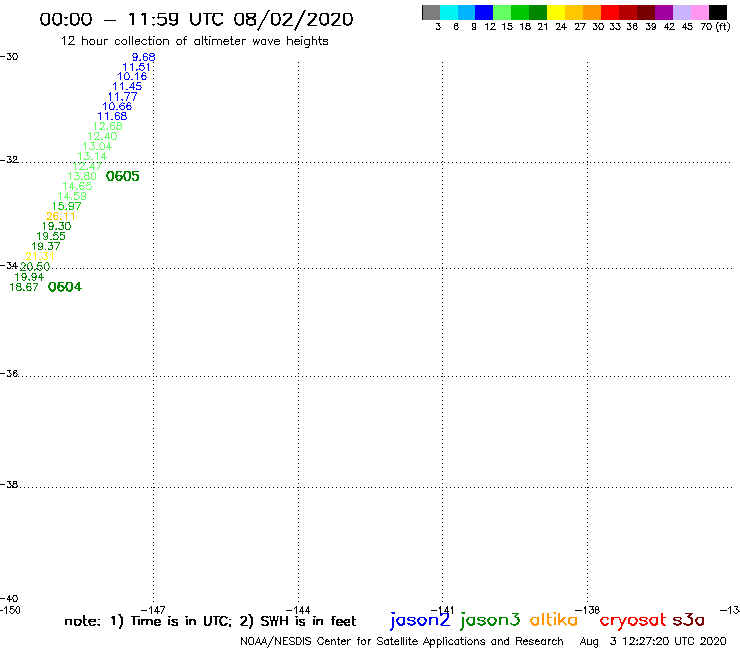740x650 pixels.
Task: Click the 14.59 wave height value
Action: (72, 196)
